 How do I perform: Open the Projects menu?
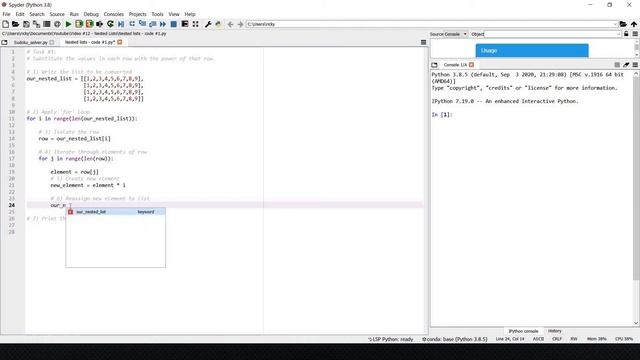138,14
